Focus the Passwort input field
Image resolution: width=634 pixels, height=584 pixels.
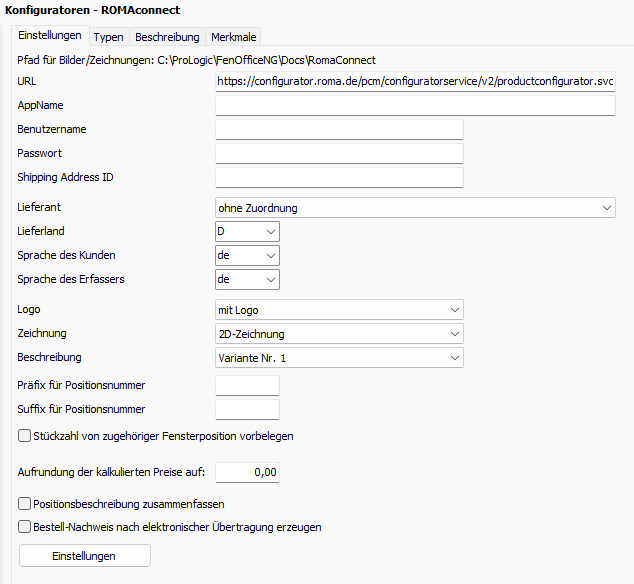click(x=339, y=153)
